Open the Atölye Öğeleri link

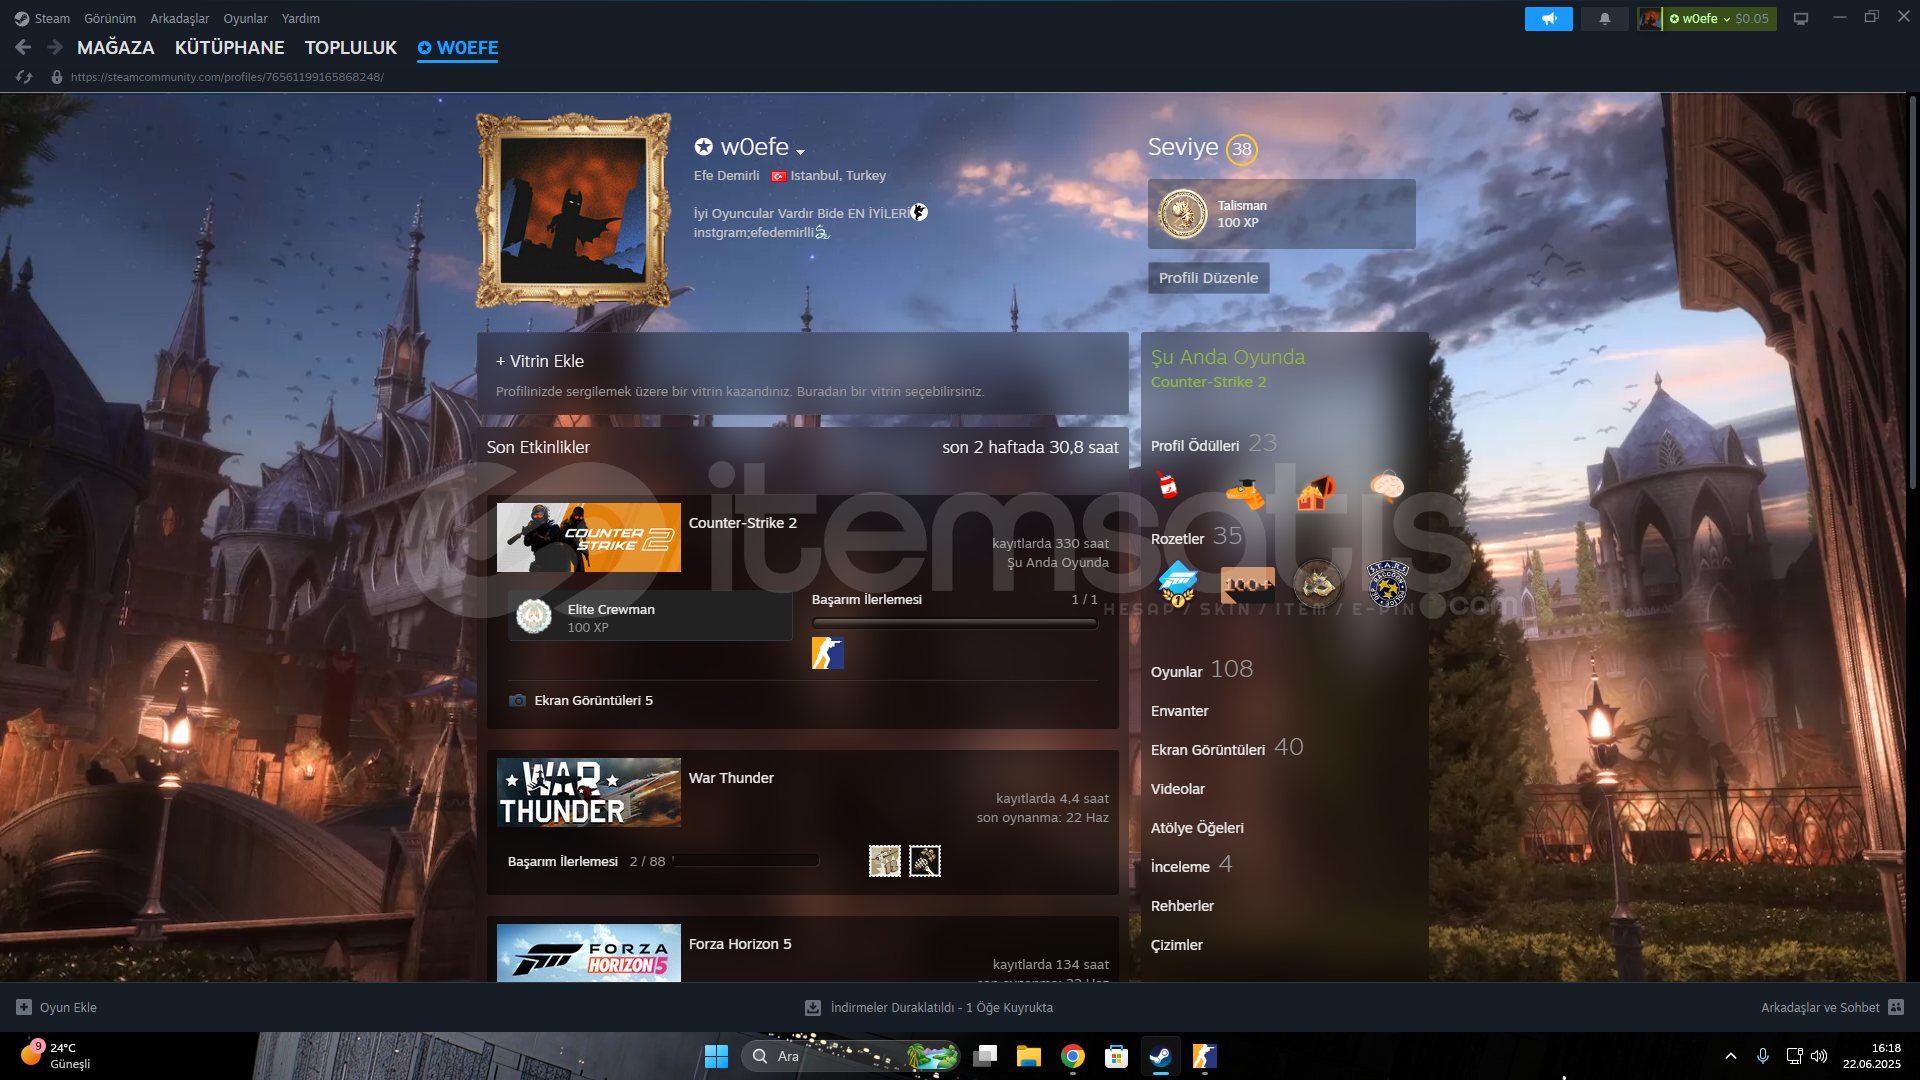(1197, 828)
